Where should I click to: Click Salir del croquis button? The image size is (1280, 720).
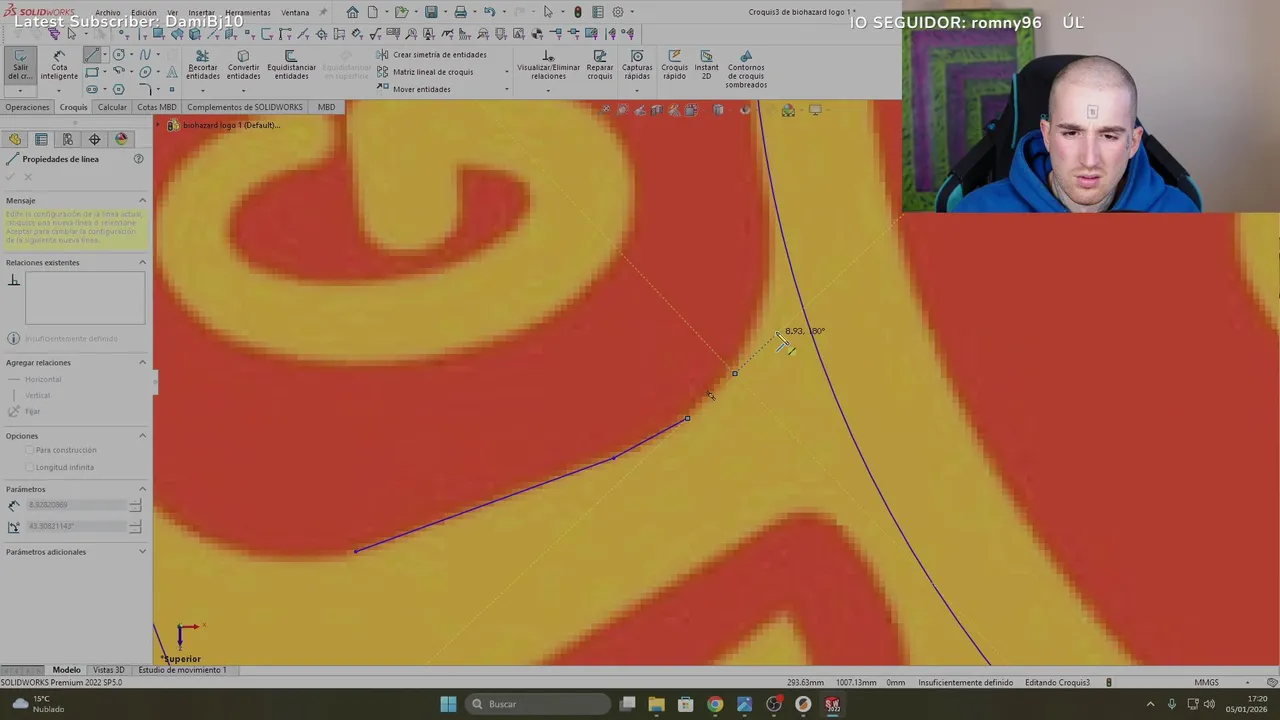(19, 66)
